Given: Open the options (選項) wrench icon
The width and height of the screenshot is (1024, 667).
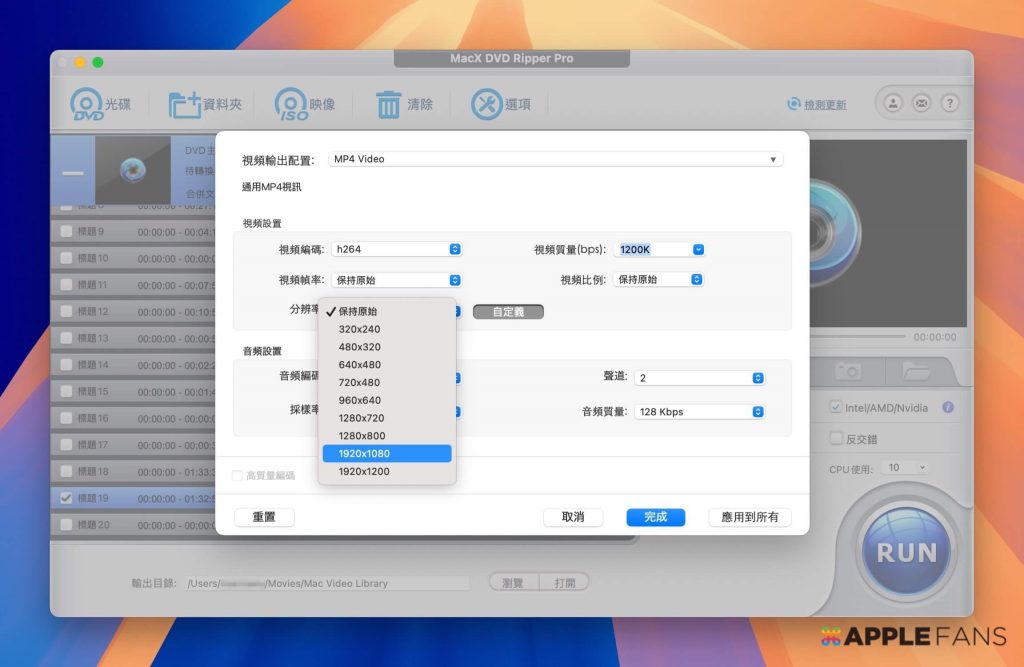Looking at the screenshot, I should pos(487,104).
